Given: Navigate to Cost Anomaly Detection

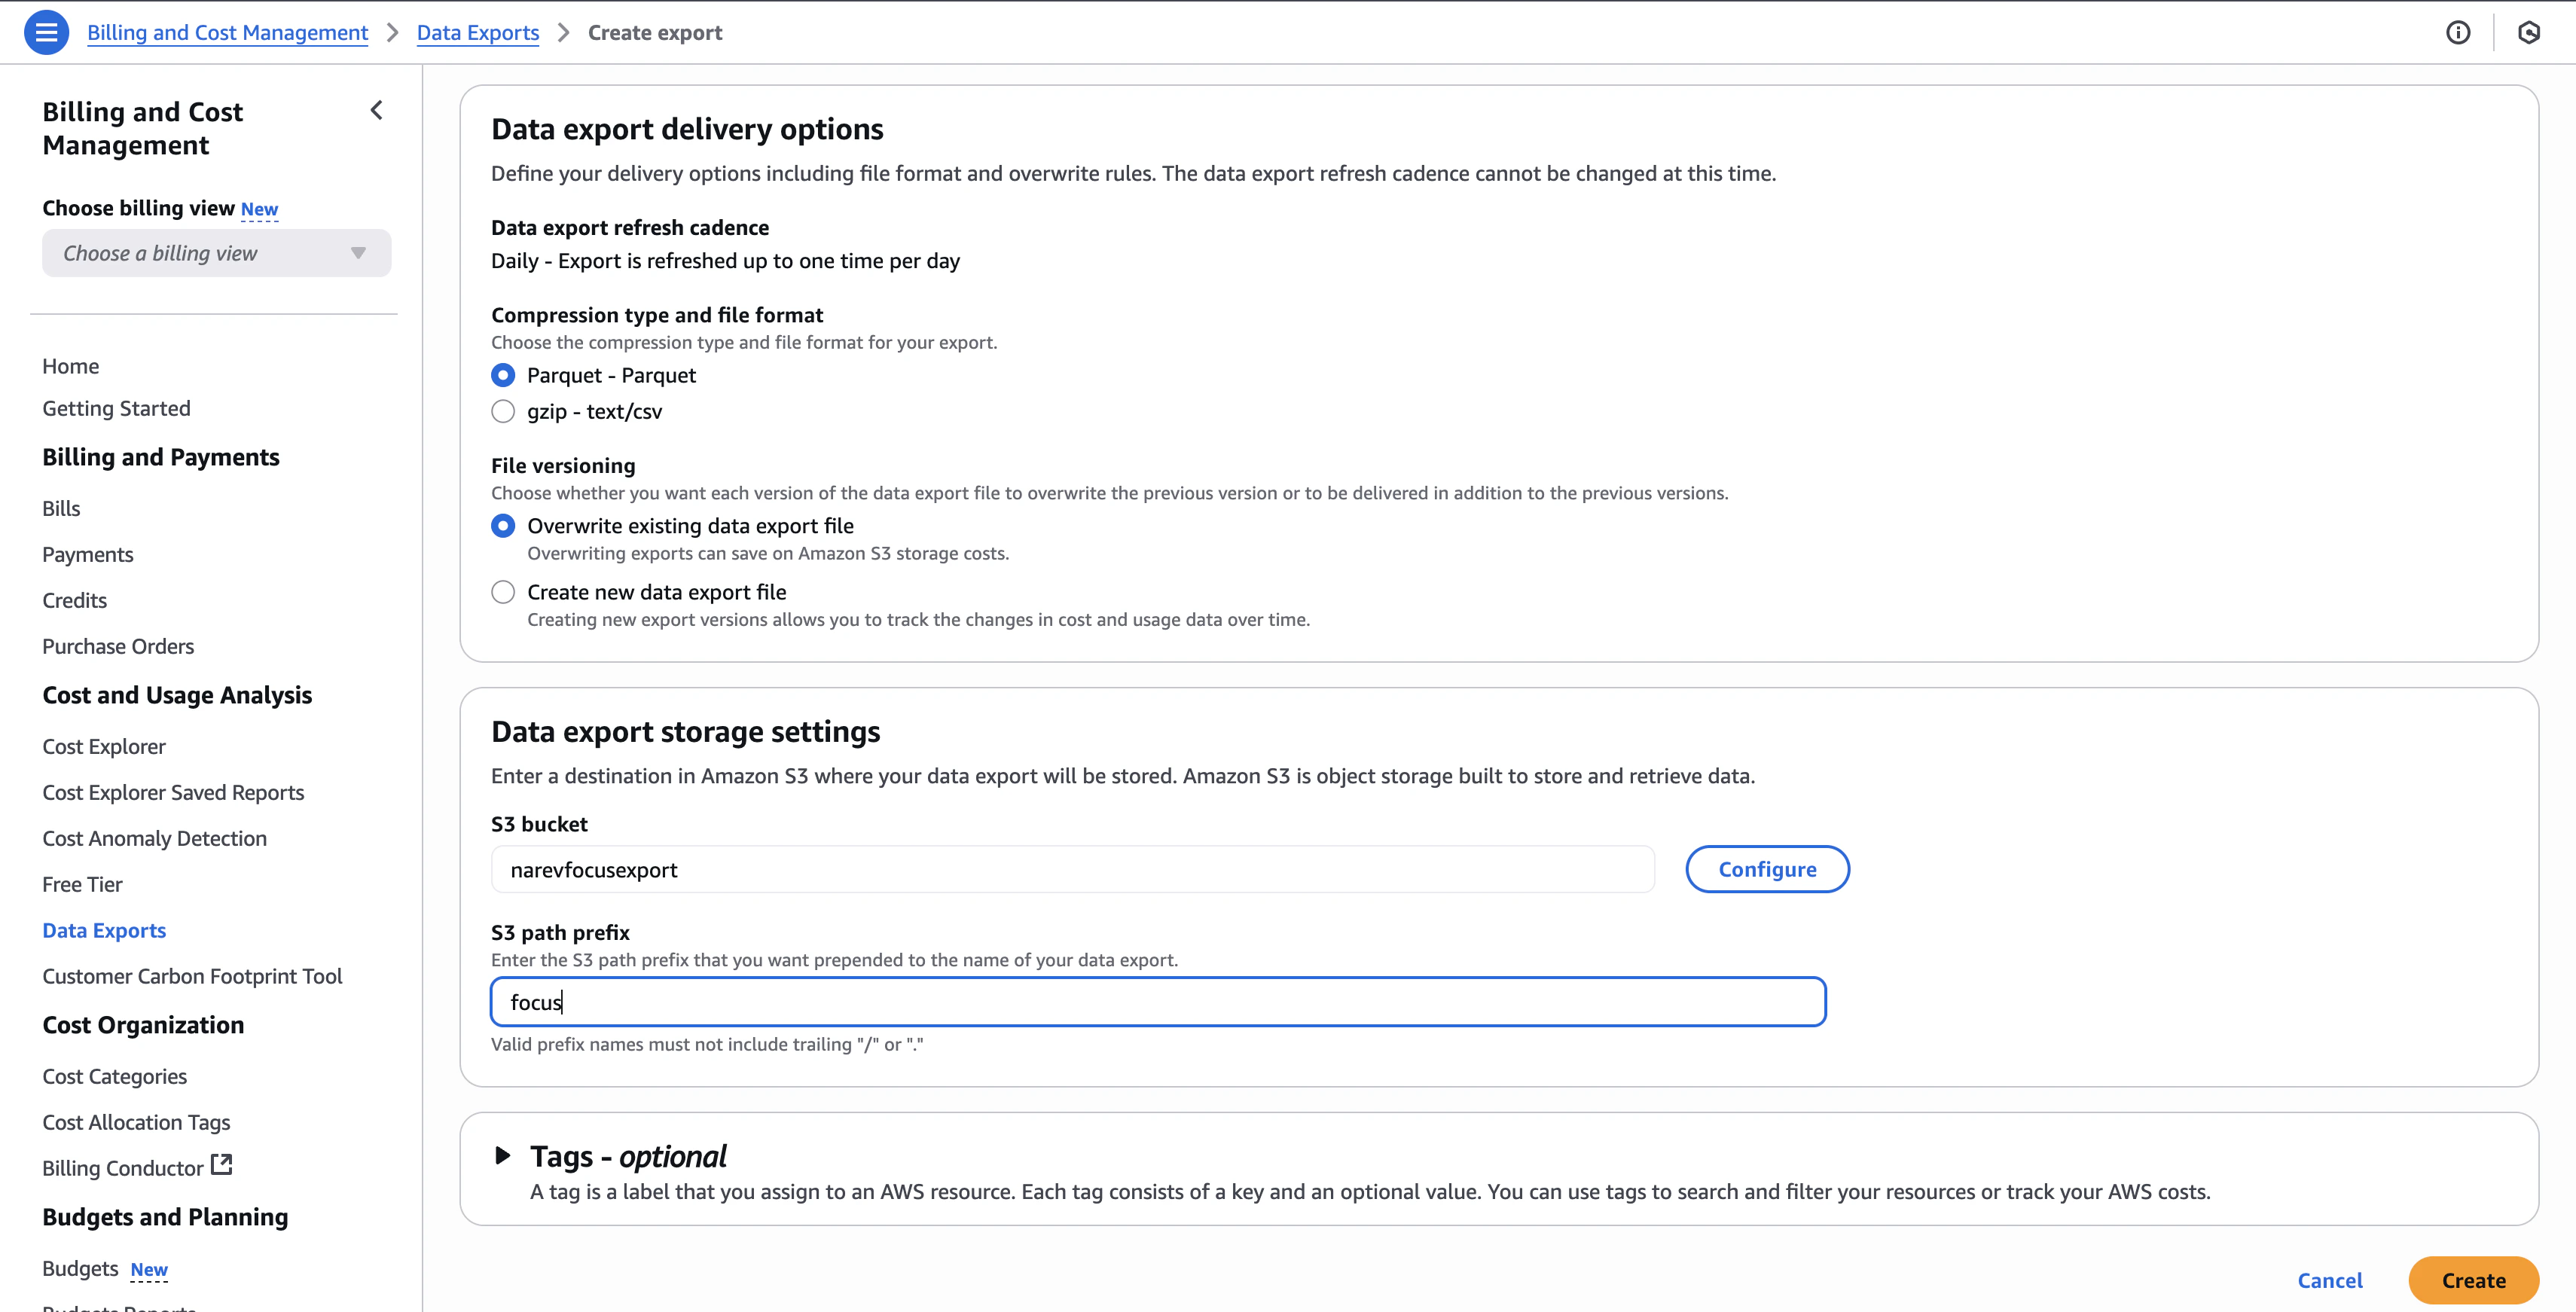Looking at the screenshot, I should 154,838.
